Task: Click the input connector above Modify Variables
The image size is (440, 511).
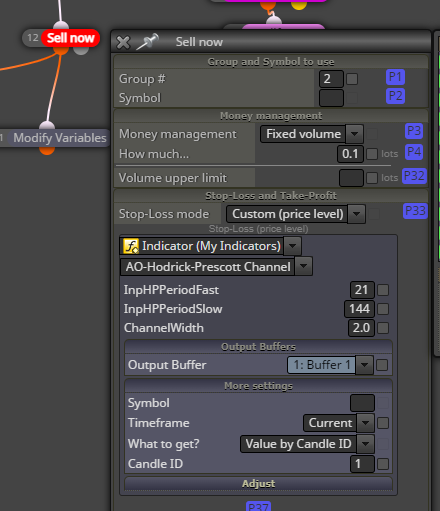Action: [x=47, y=126]
